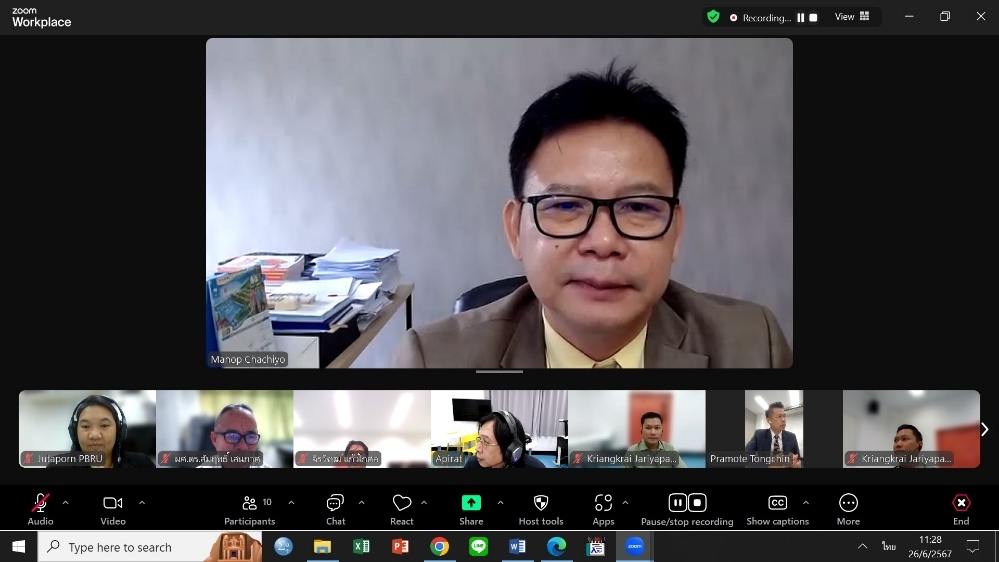Pause recording in the toolbar recording control

[677, 503]
